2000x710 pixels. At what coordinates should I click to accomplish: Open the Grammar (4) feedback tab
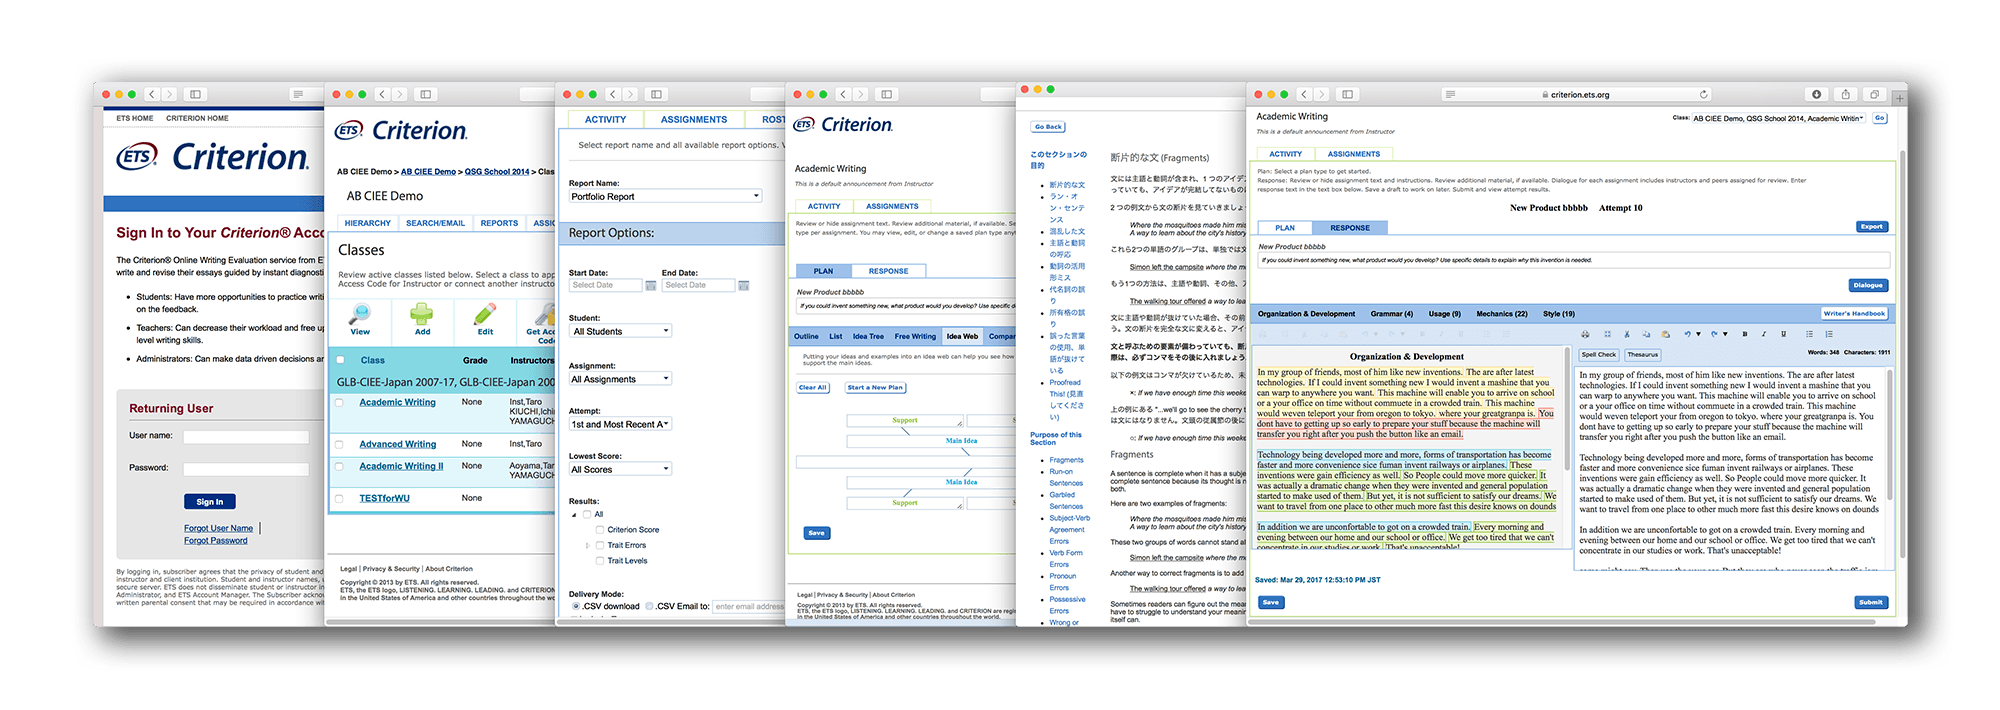(1392, 314)
